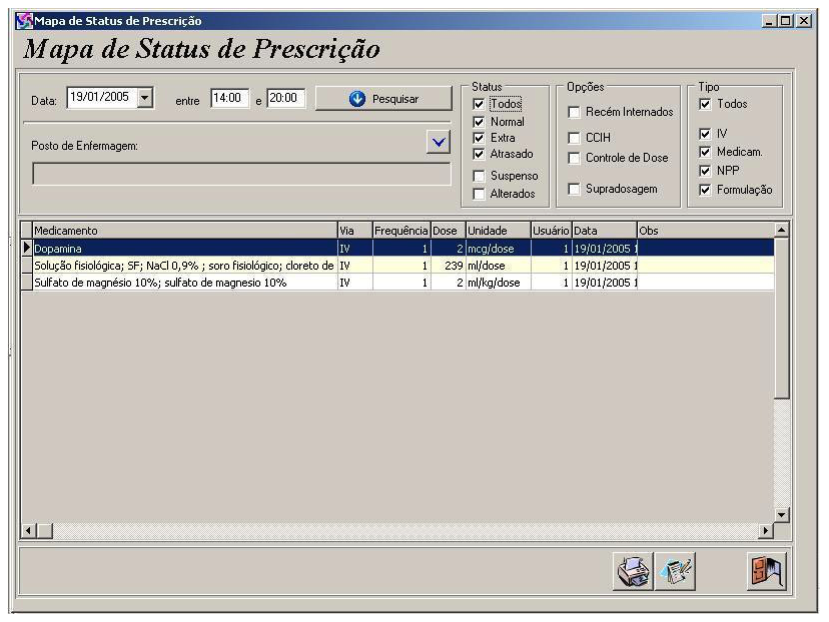Uncheck the Atrasado checkbox

[x=478, y=154]
